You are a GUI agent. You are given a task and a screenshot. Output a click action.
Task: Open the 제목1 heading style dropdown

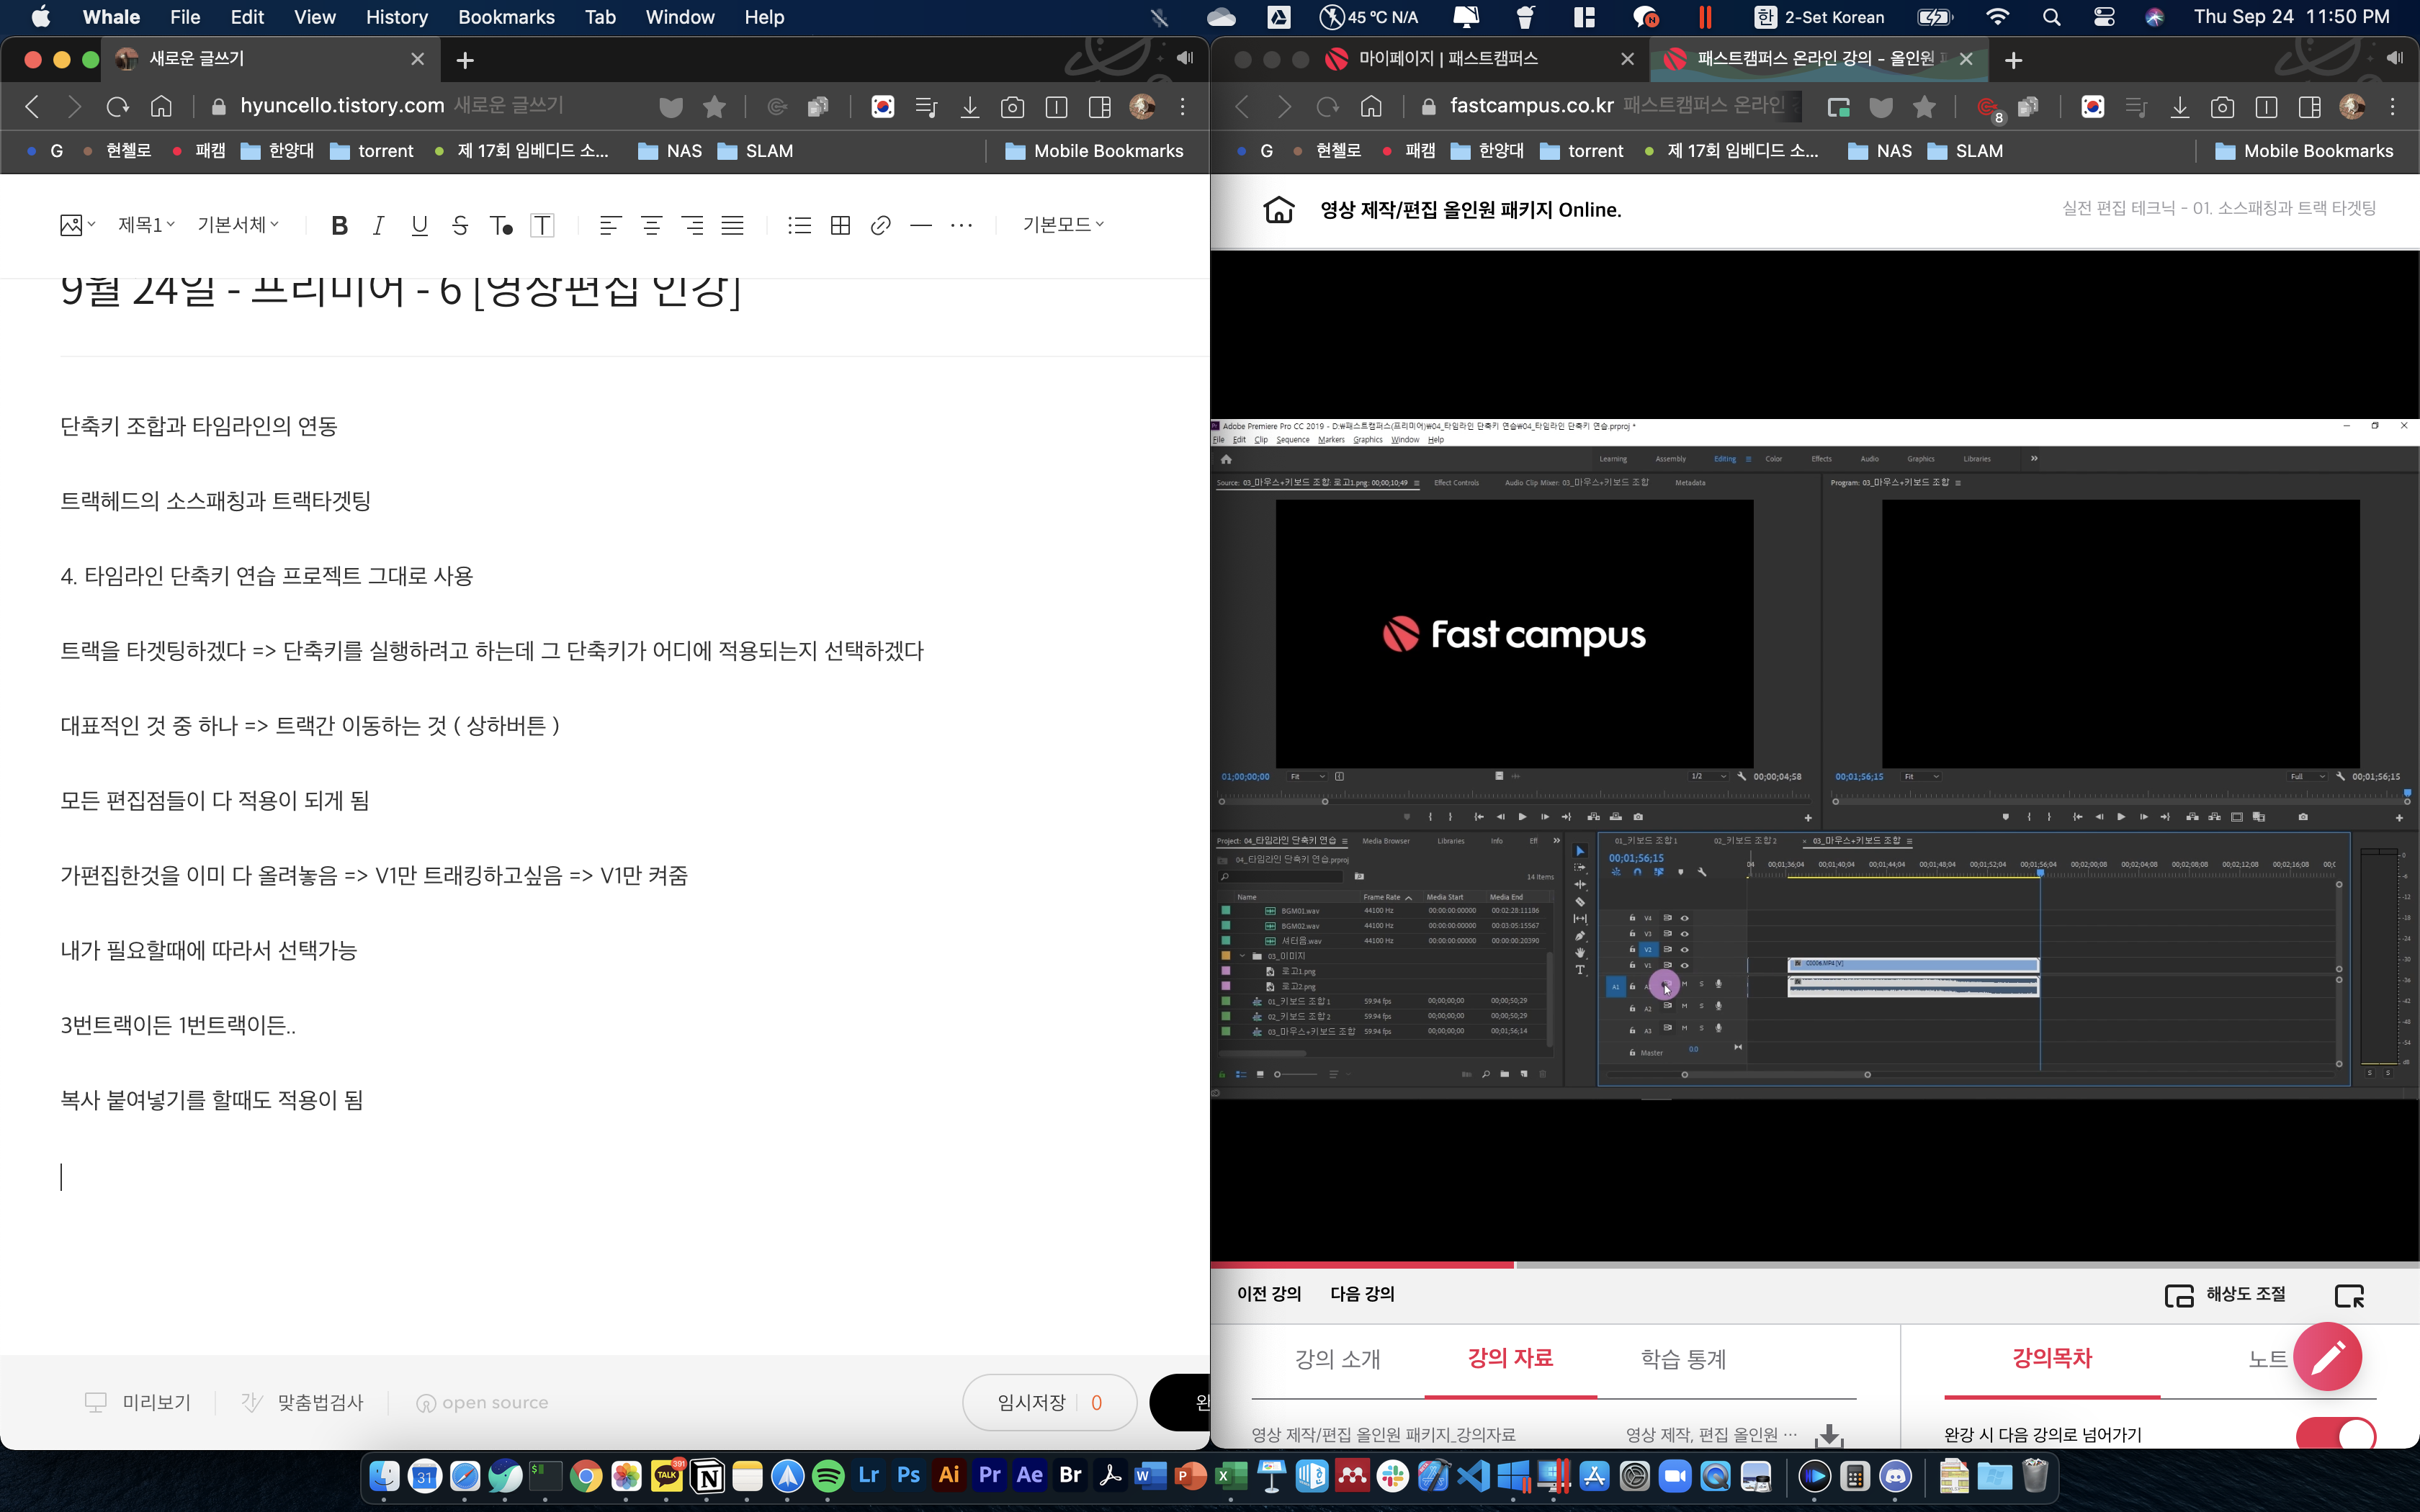coord(146,225)
